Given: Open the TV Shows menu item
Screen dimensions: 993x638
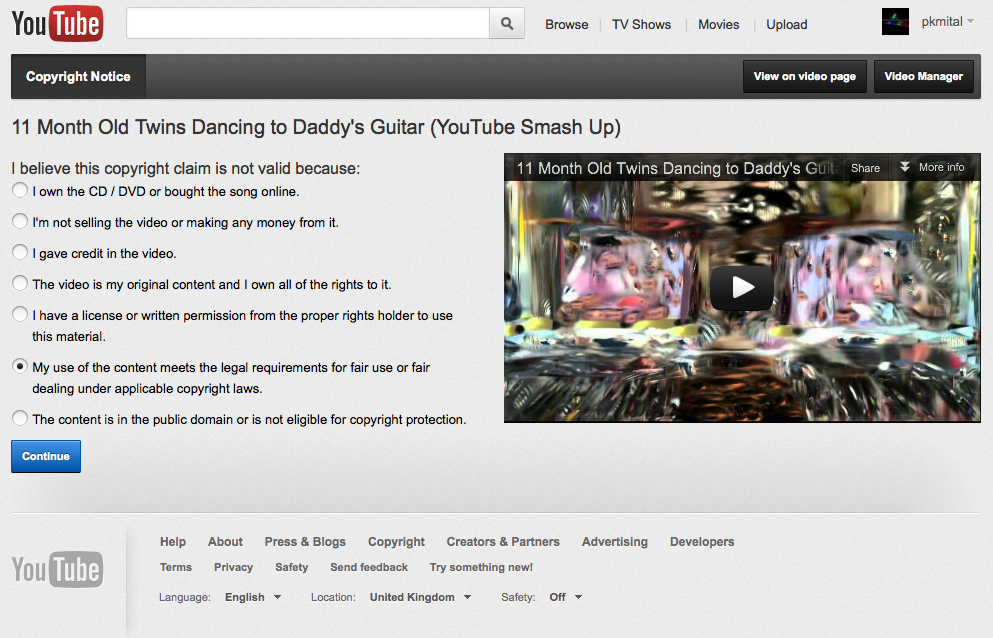Looking at the screenshot, I should pyautogui.click(x=642, y=25).
